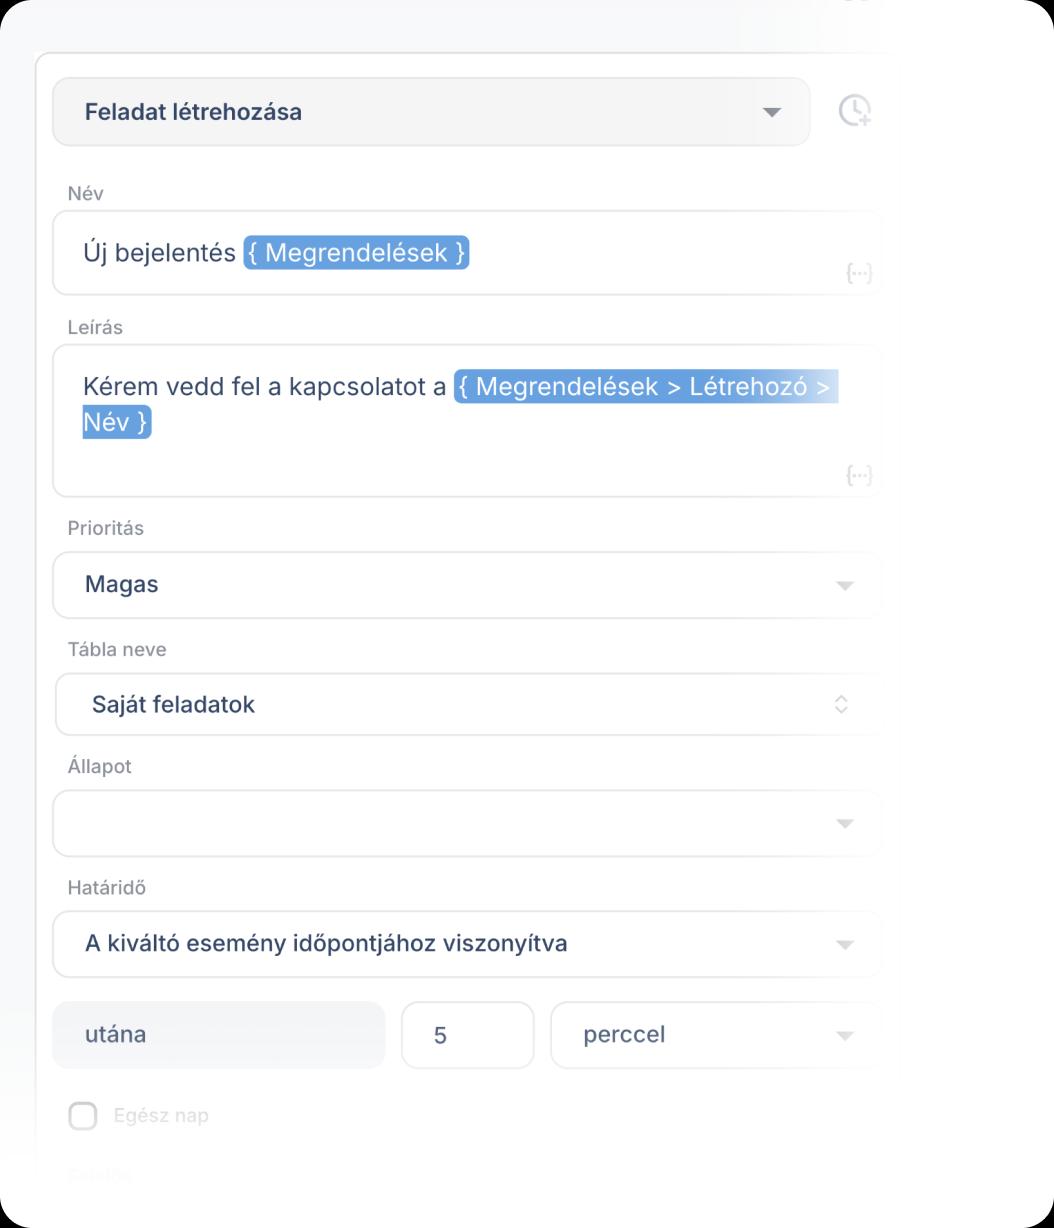Click the utána field
1054x1228 pixels.
[218, 1035]
